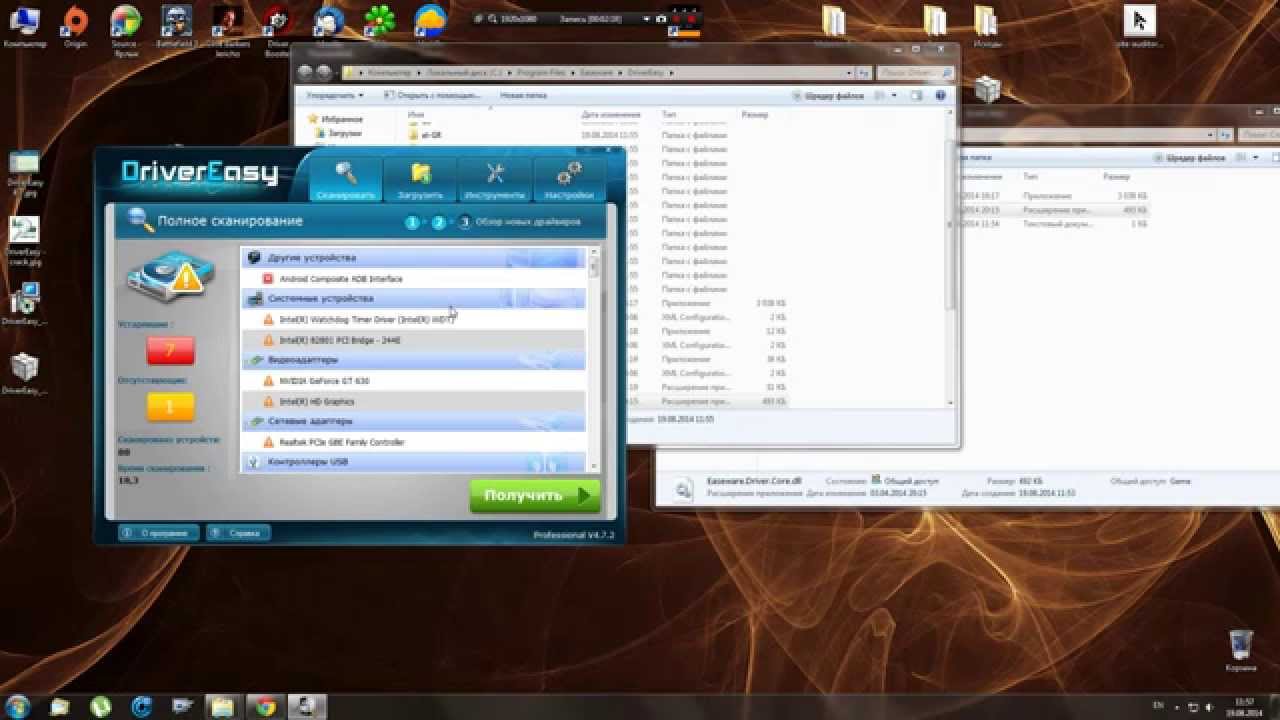Click the Windows Start button

click(x=18, y=706)
